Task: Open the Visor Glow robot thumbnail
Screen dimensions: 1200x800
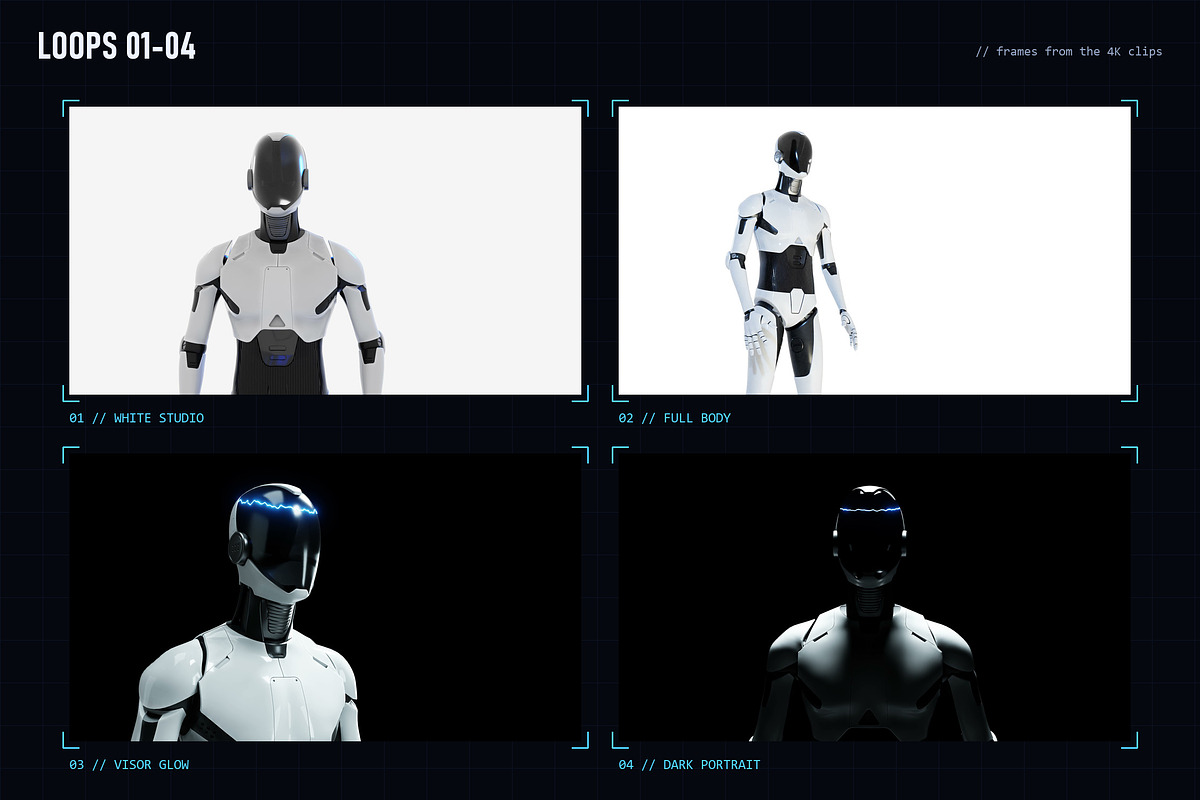Action: pyautogui.click(x=325, y=597)
